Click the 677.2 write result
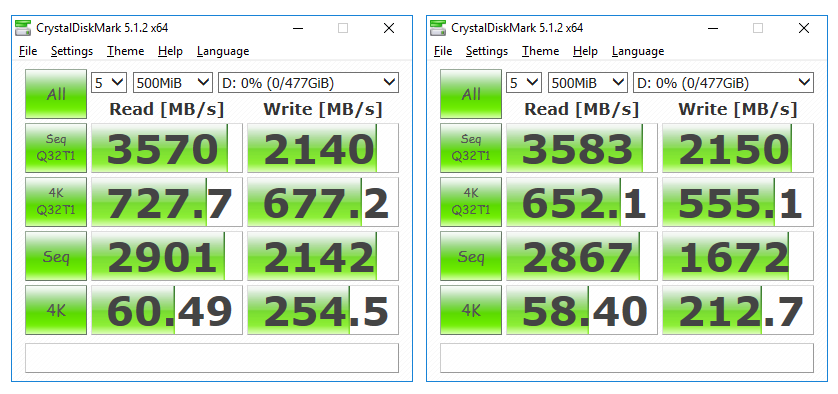This screenshot has width=838, height=394. [x=323, y=202]
